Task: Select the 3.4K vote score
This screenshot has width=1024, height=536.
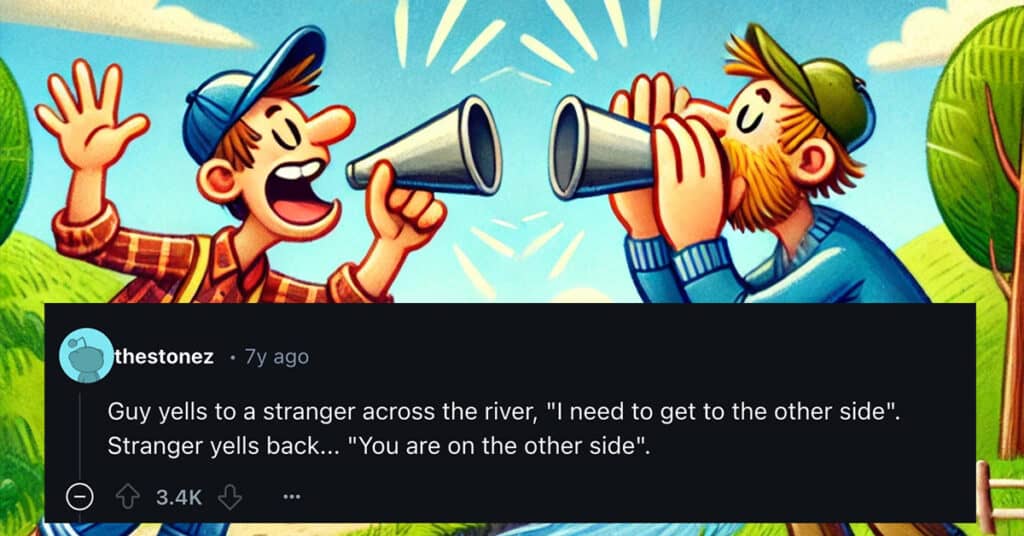Action: (x=179, y=498)
